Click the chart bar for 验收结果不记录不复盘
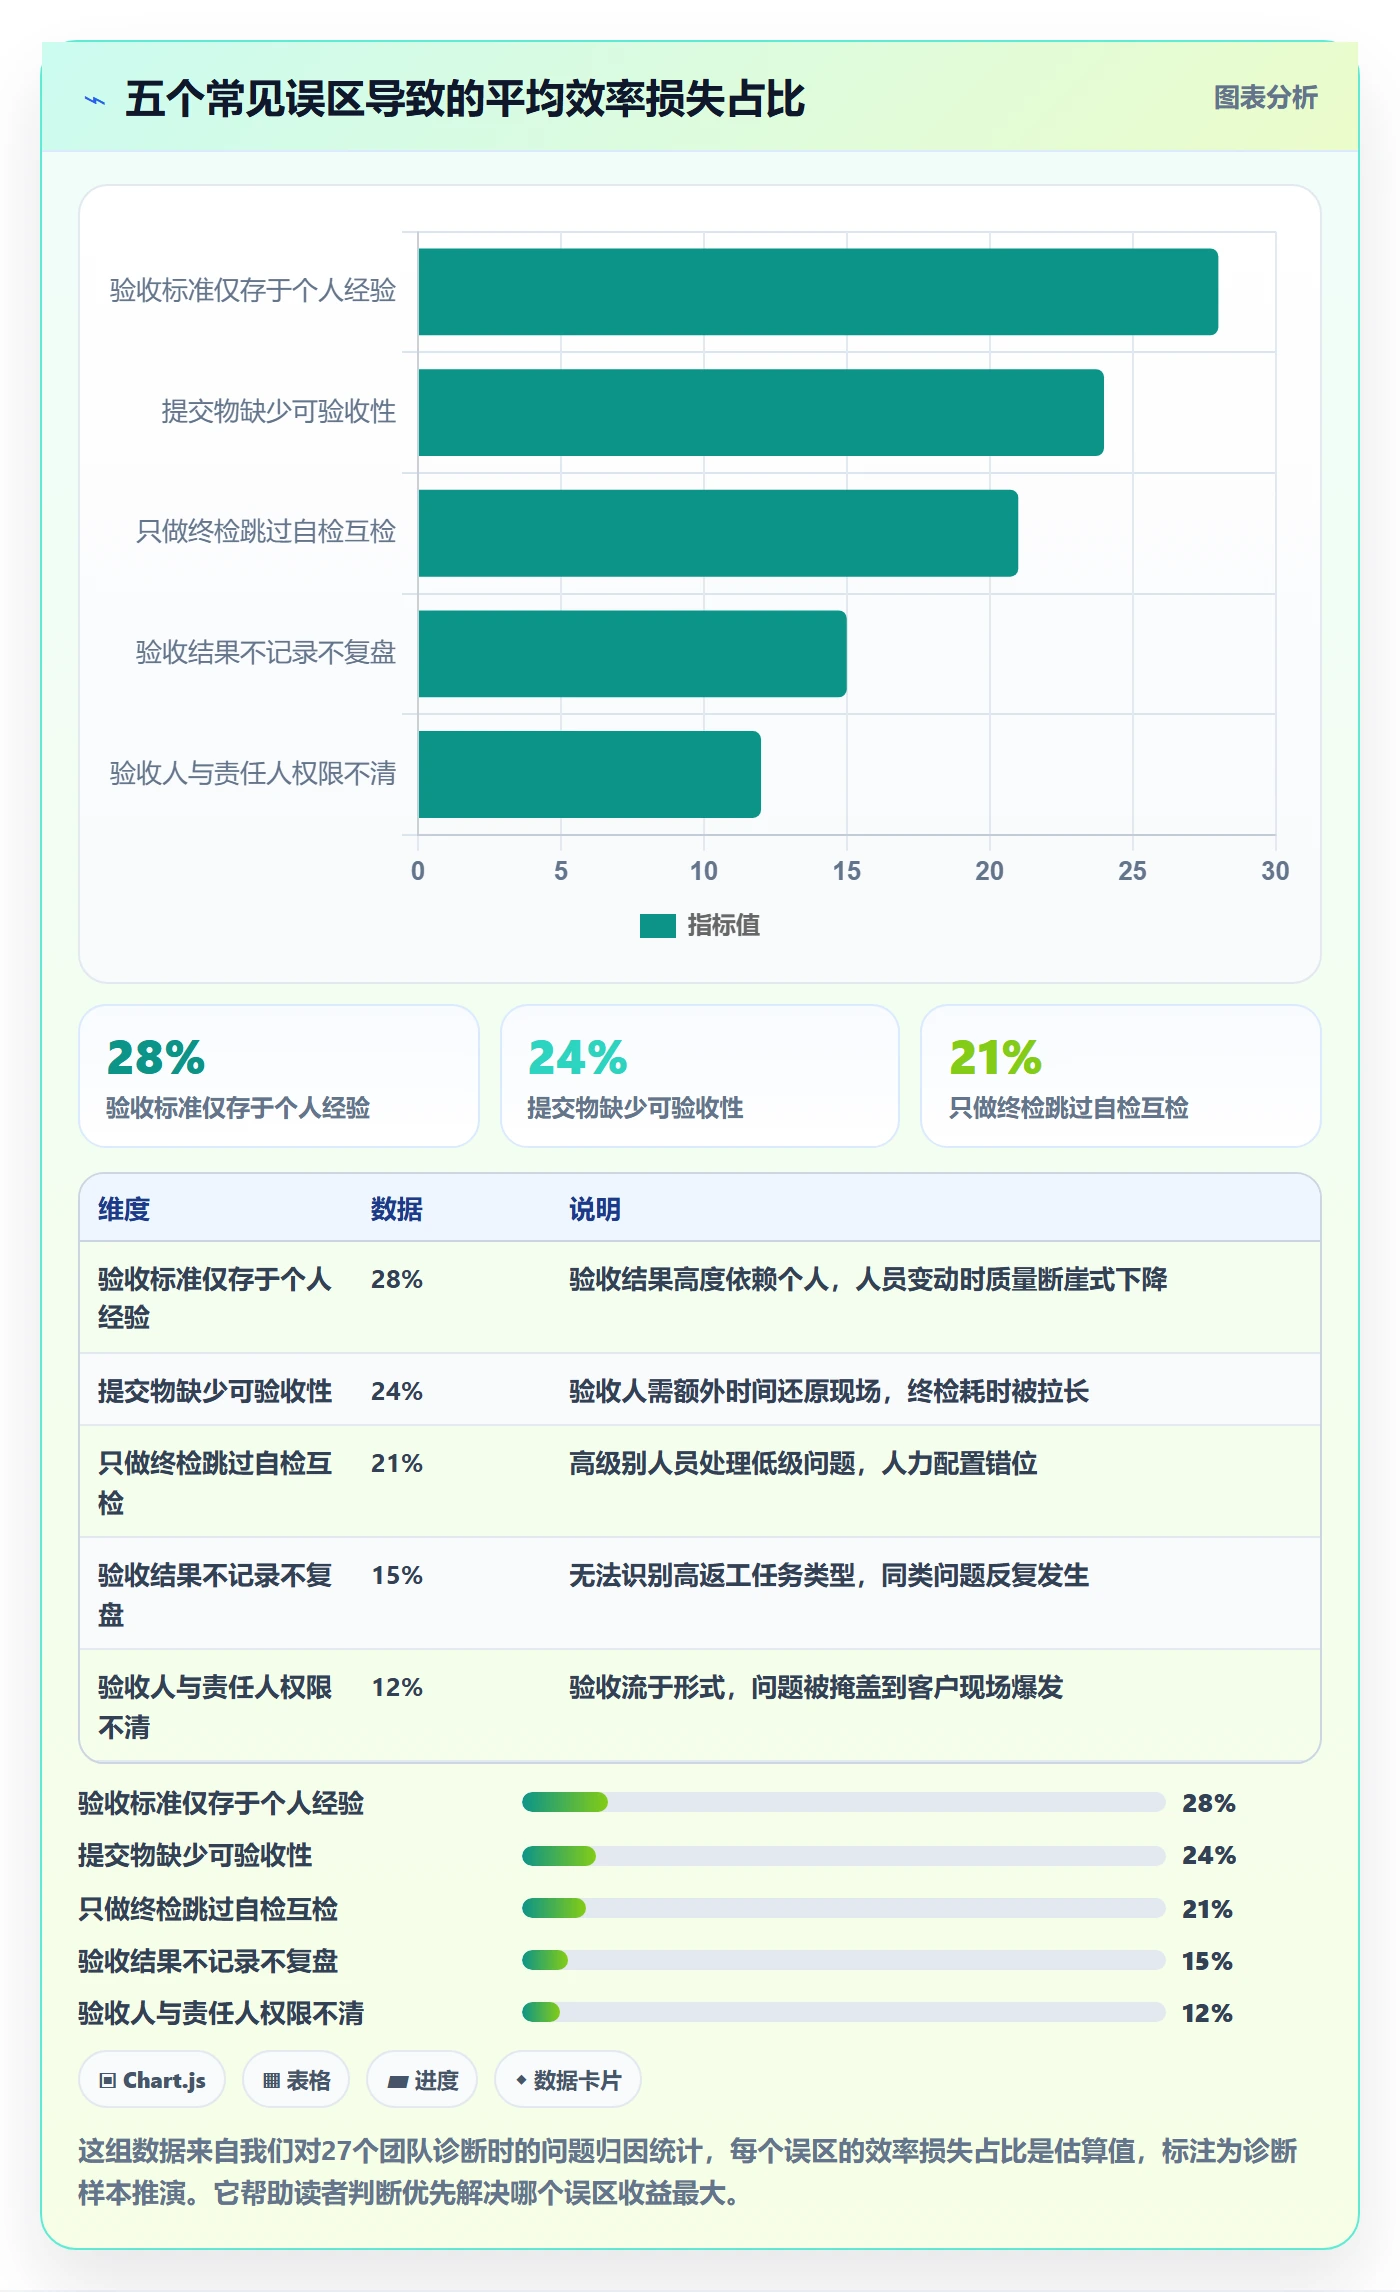Screen dimensions: 1400x2292 coord(633,654)
